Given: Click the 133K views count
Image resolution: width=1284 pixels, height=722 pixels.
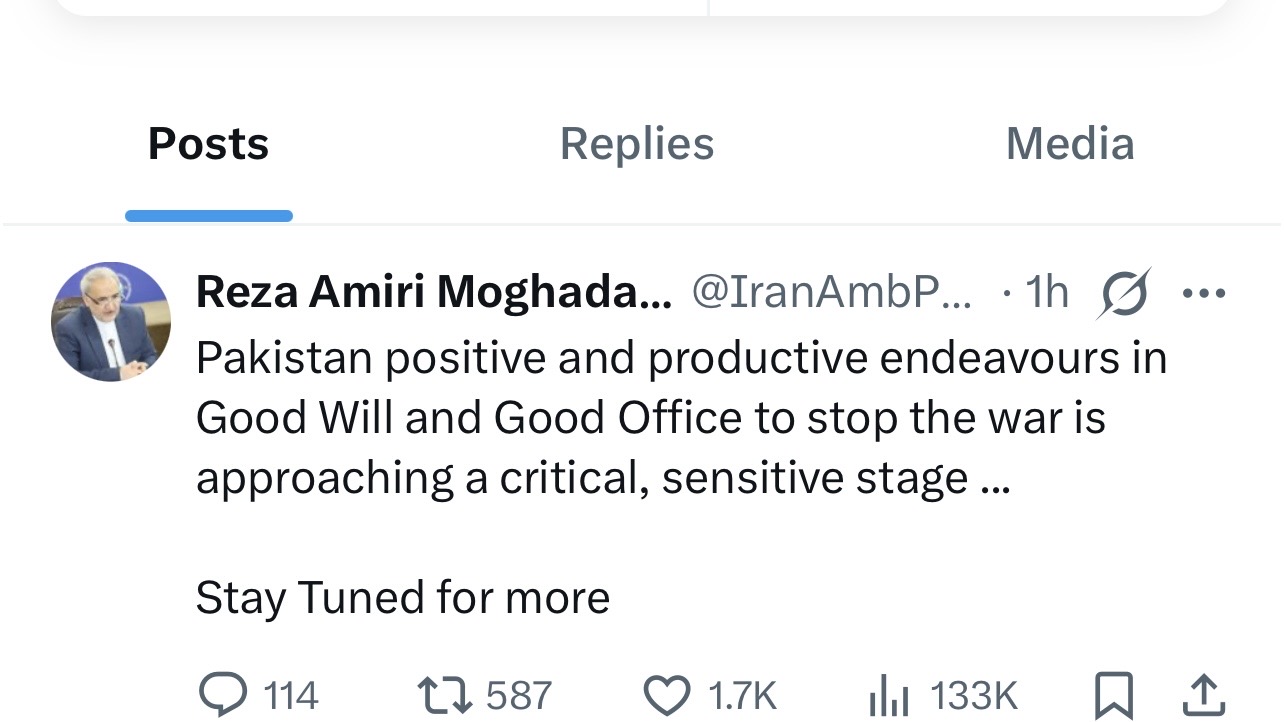Looking at the screenshot, I should click(x=973, y=695).
